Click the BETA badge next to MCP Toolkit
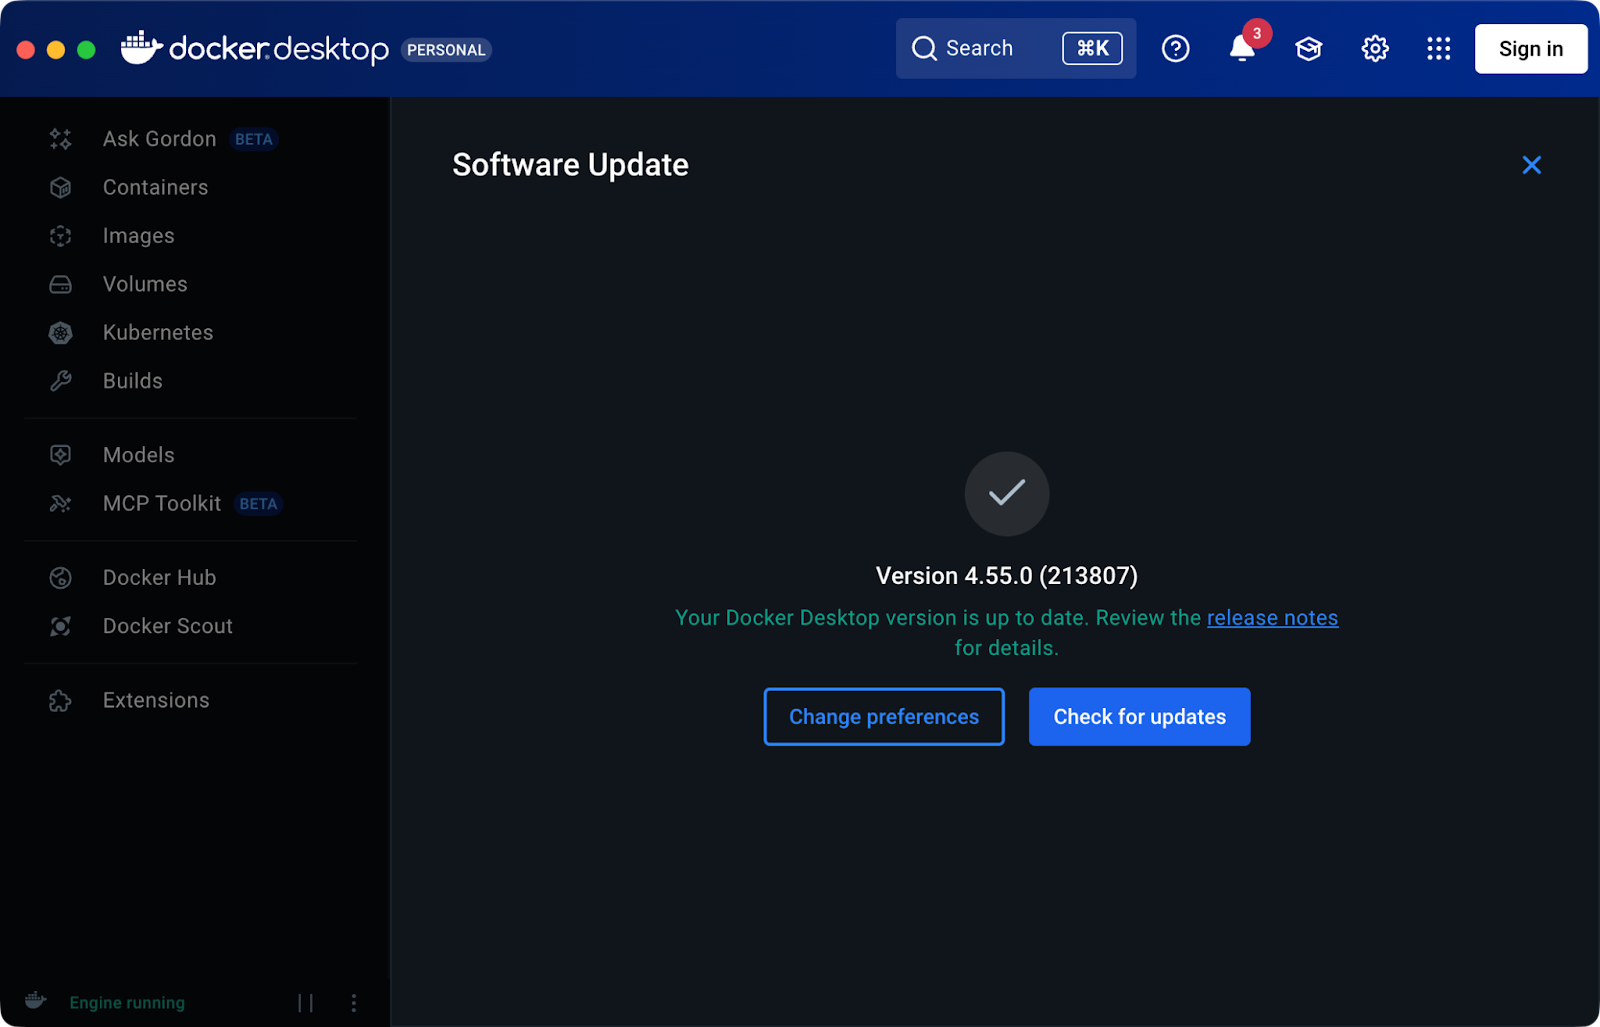 click(258, 504)
